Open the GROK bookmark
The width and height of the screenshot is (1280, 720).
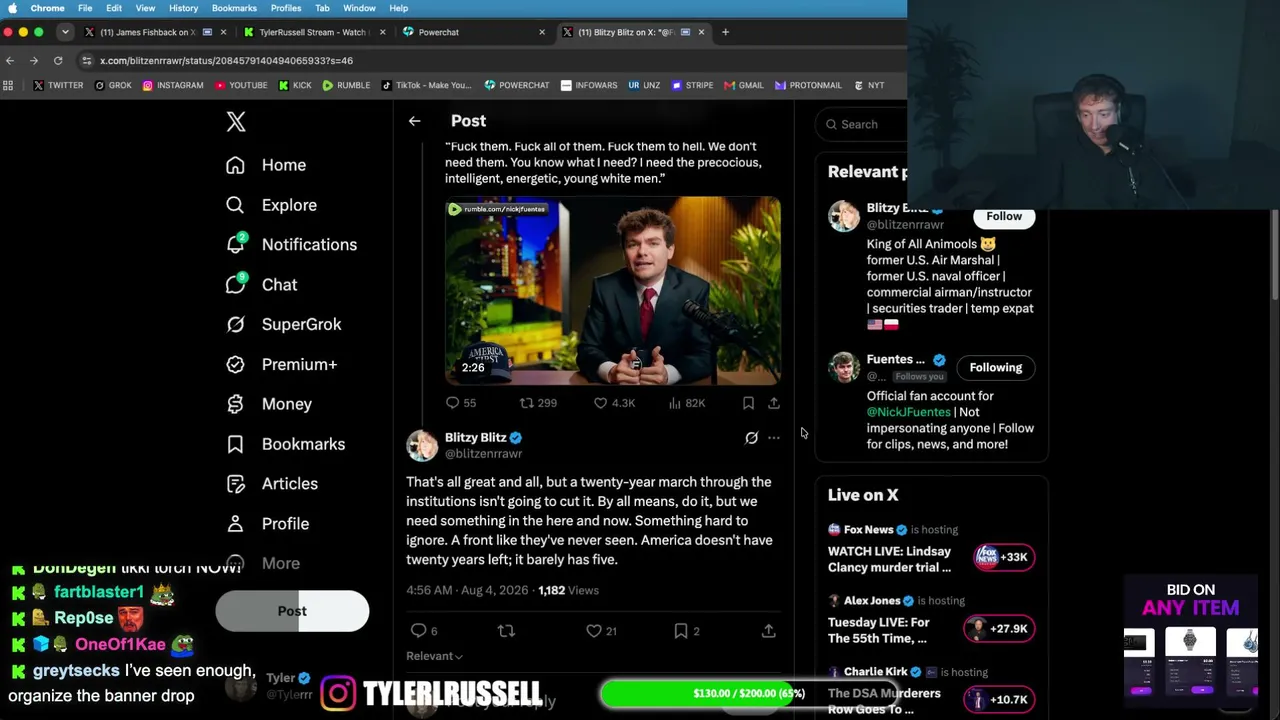113,86
